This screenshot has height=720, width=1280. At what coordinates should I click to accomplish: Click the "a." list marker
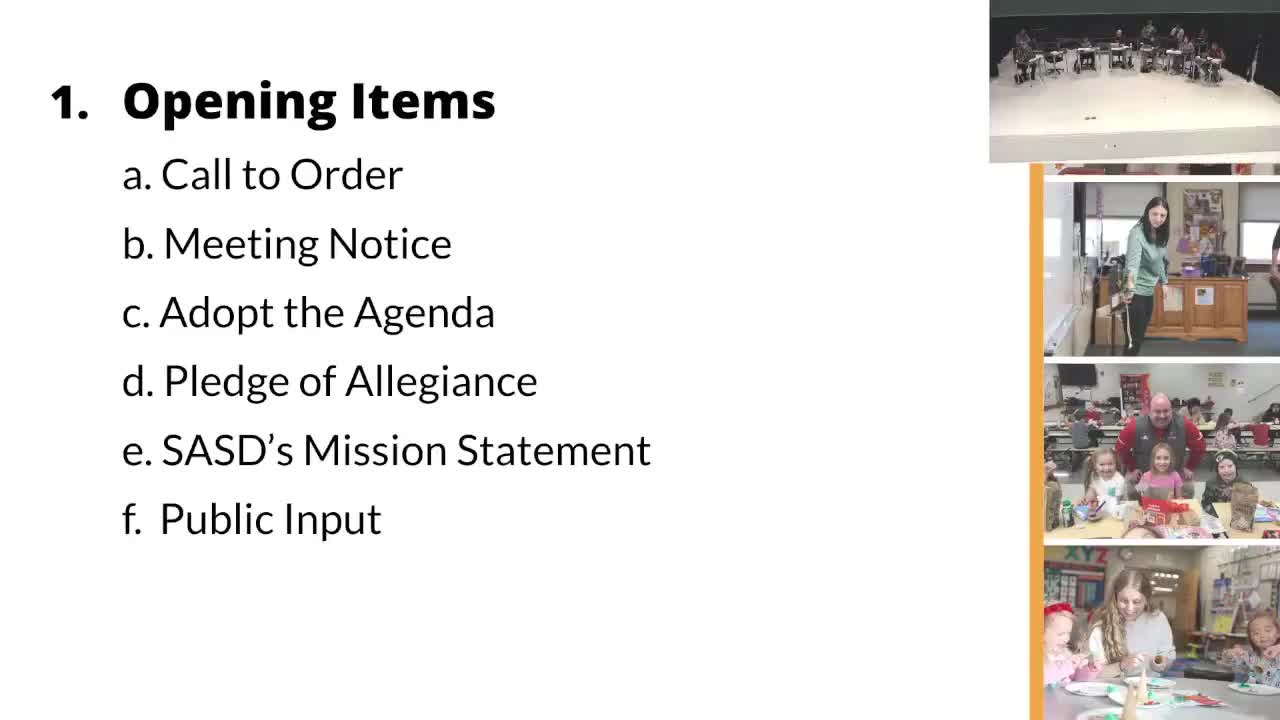coord(137,176)
